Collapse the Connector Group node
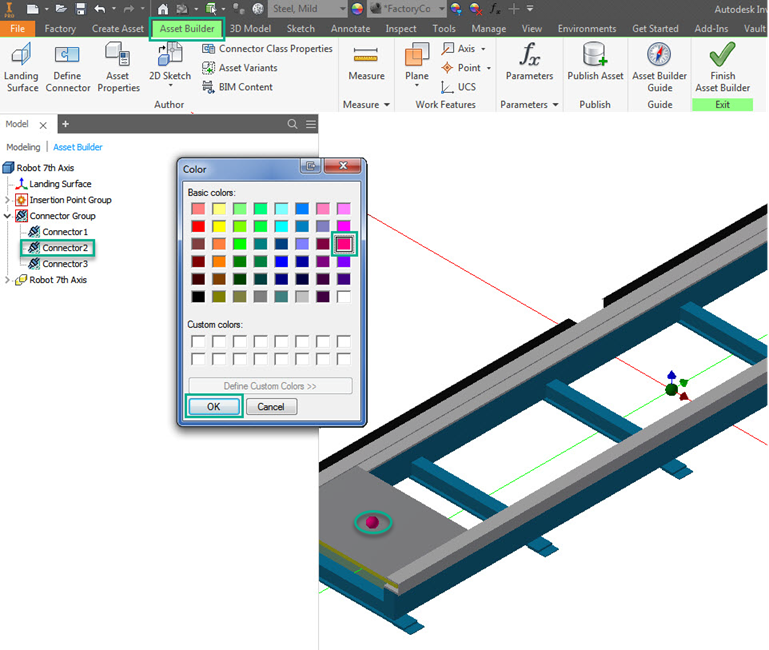Screen dimensions: 769x650 (x=7, y=216)
